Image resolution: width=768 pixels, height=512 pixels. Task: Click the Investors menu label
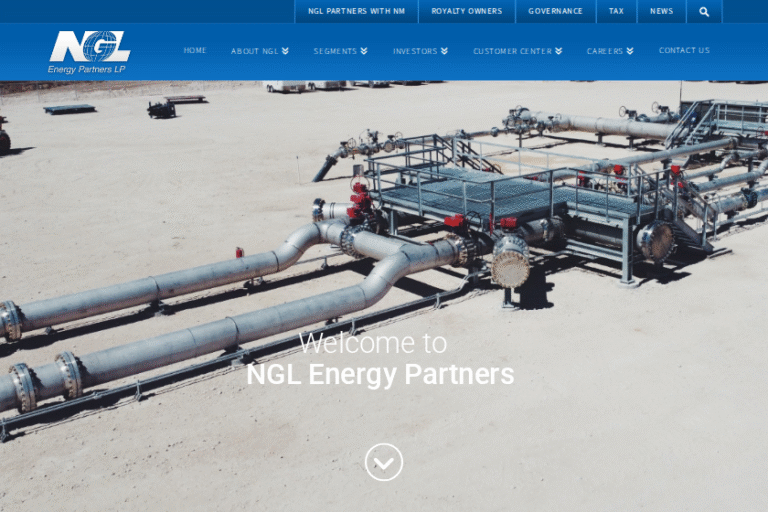(415, 51)
